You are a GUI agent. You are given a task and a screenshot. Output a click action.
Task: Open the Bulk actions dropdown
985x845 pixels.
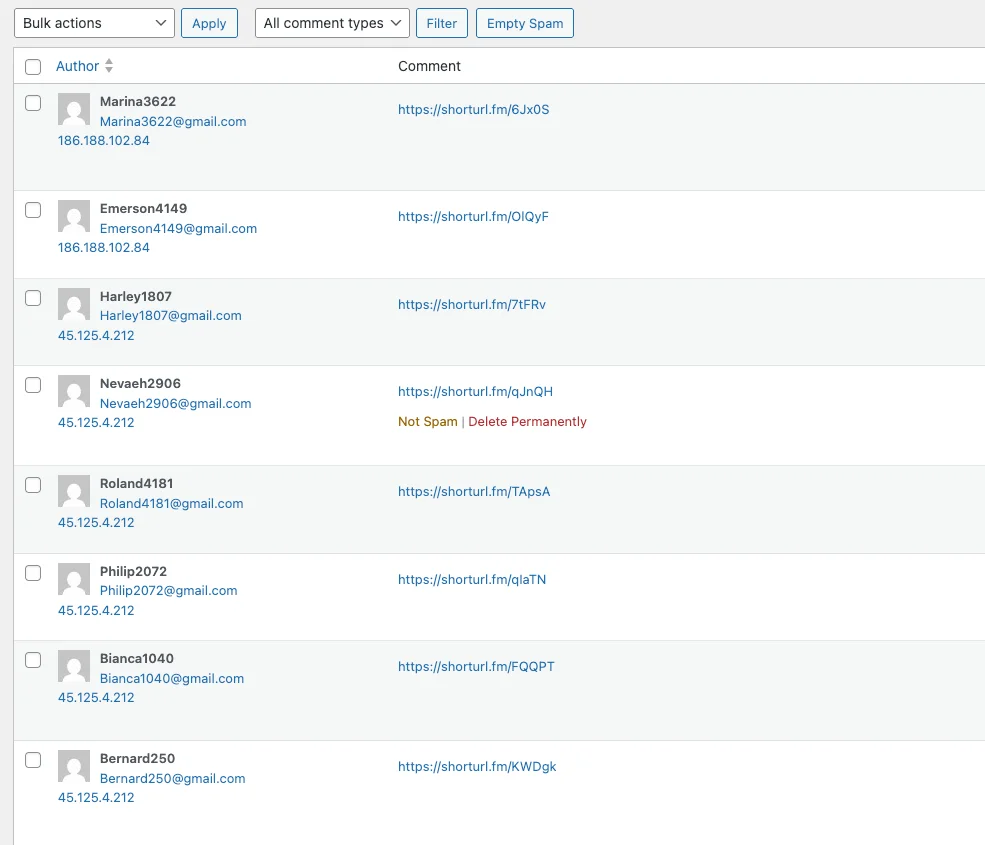(94, 23)
